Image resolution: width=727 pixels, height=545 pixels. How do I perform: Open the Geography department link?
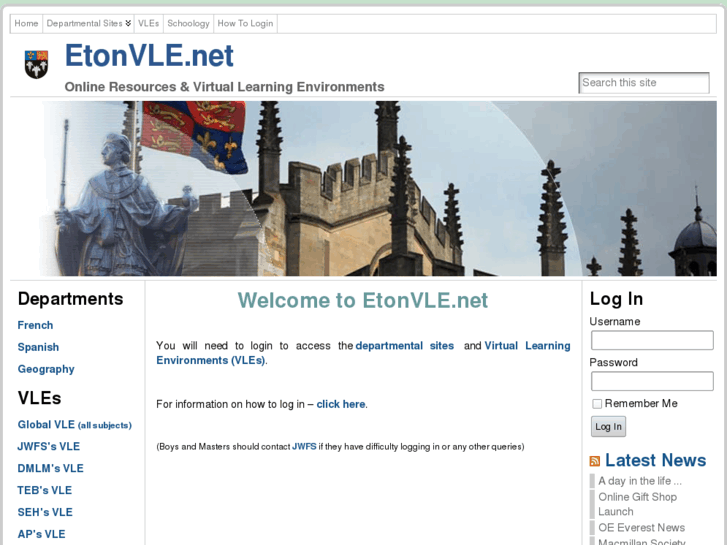pyautogui.click(x=46, y=369)
